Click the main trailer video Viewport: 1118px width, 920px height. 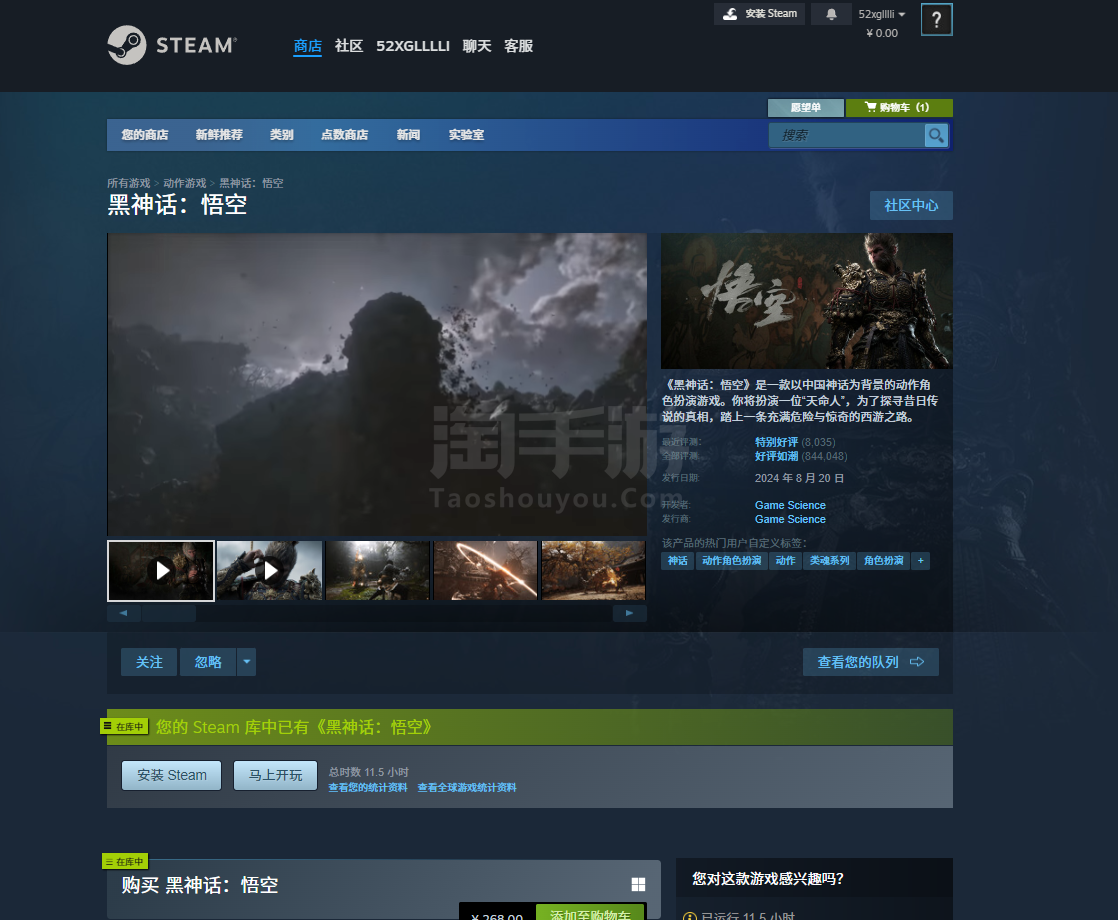pos(376,384)
